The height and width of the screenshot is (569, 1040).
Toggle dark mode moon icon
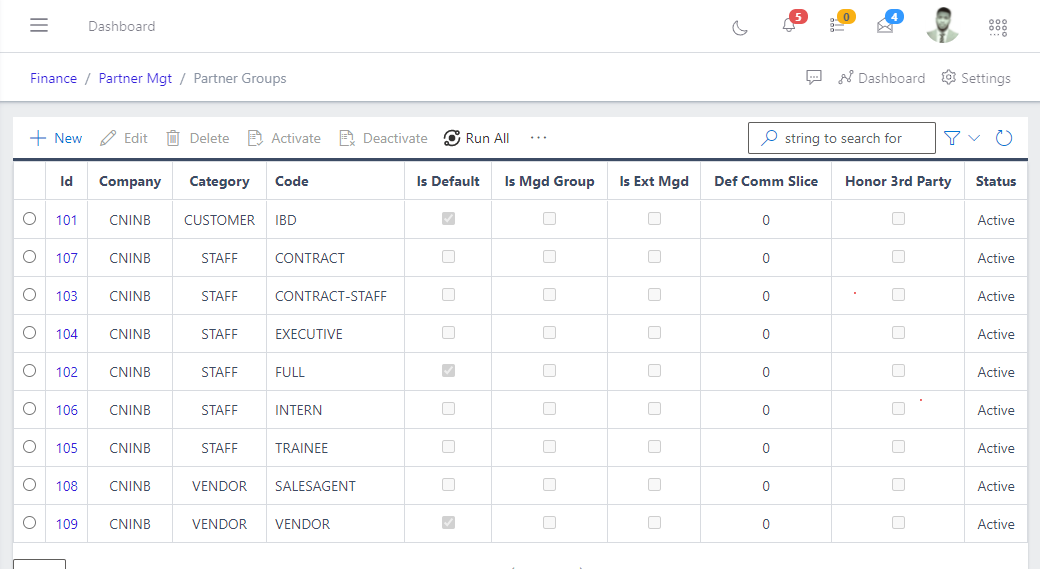[740, 28]
